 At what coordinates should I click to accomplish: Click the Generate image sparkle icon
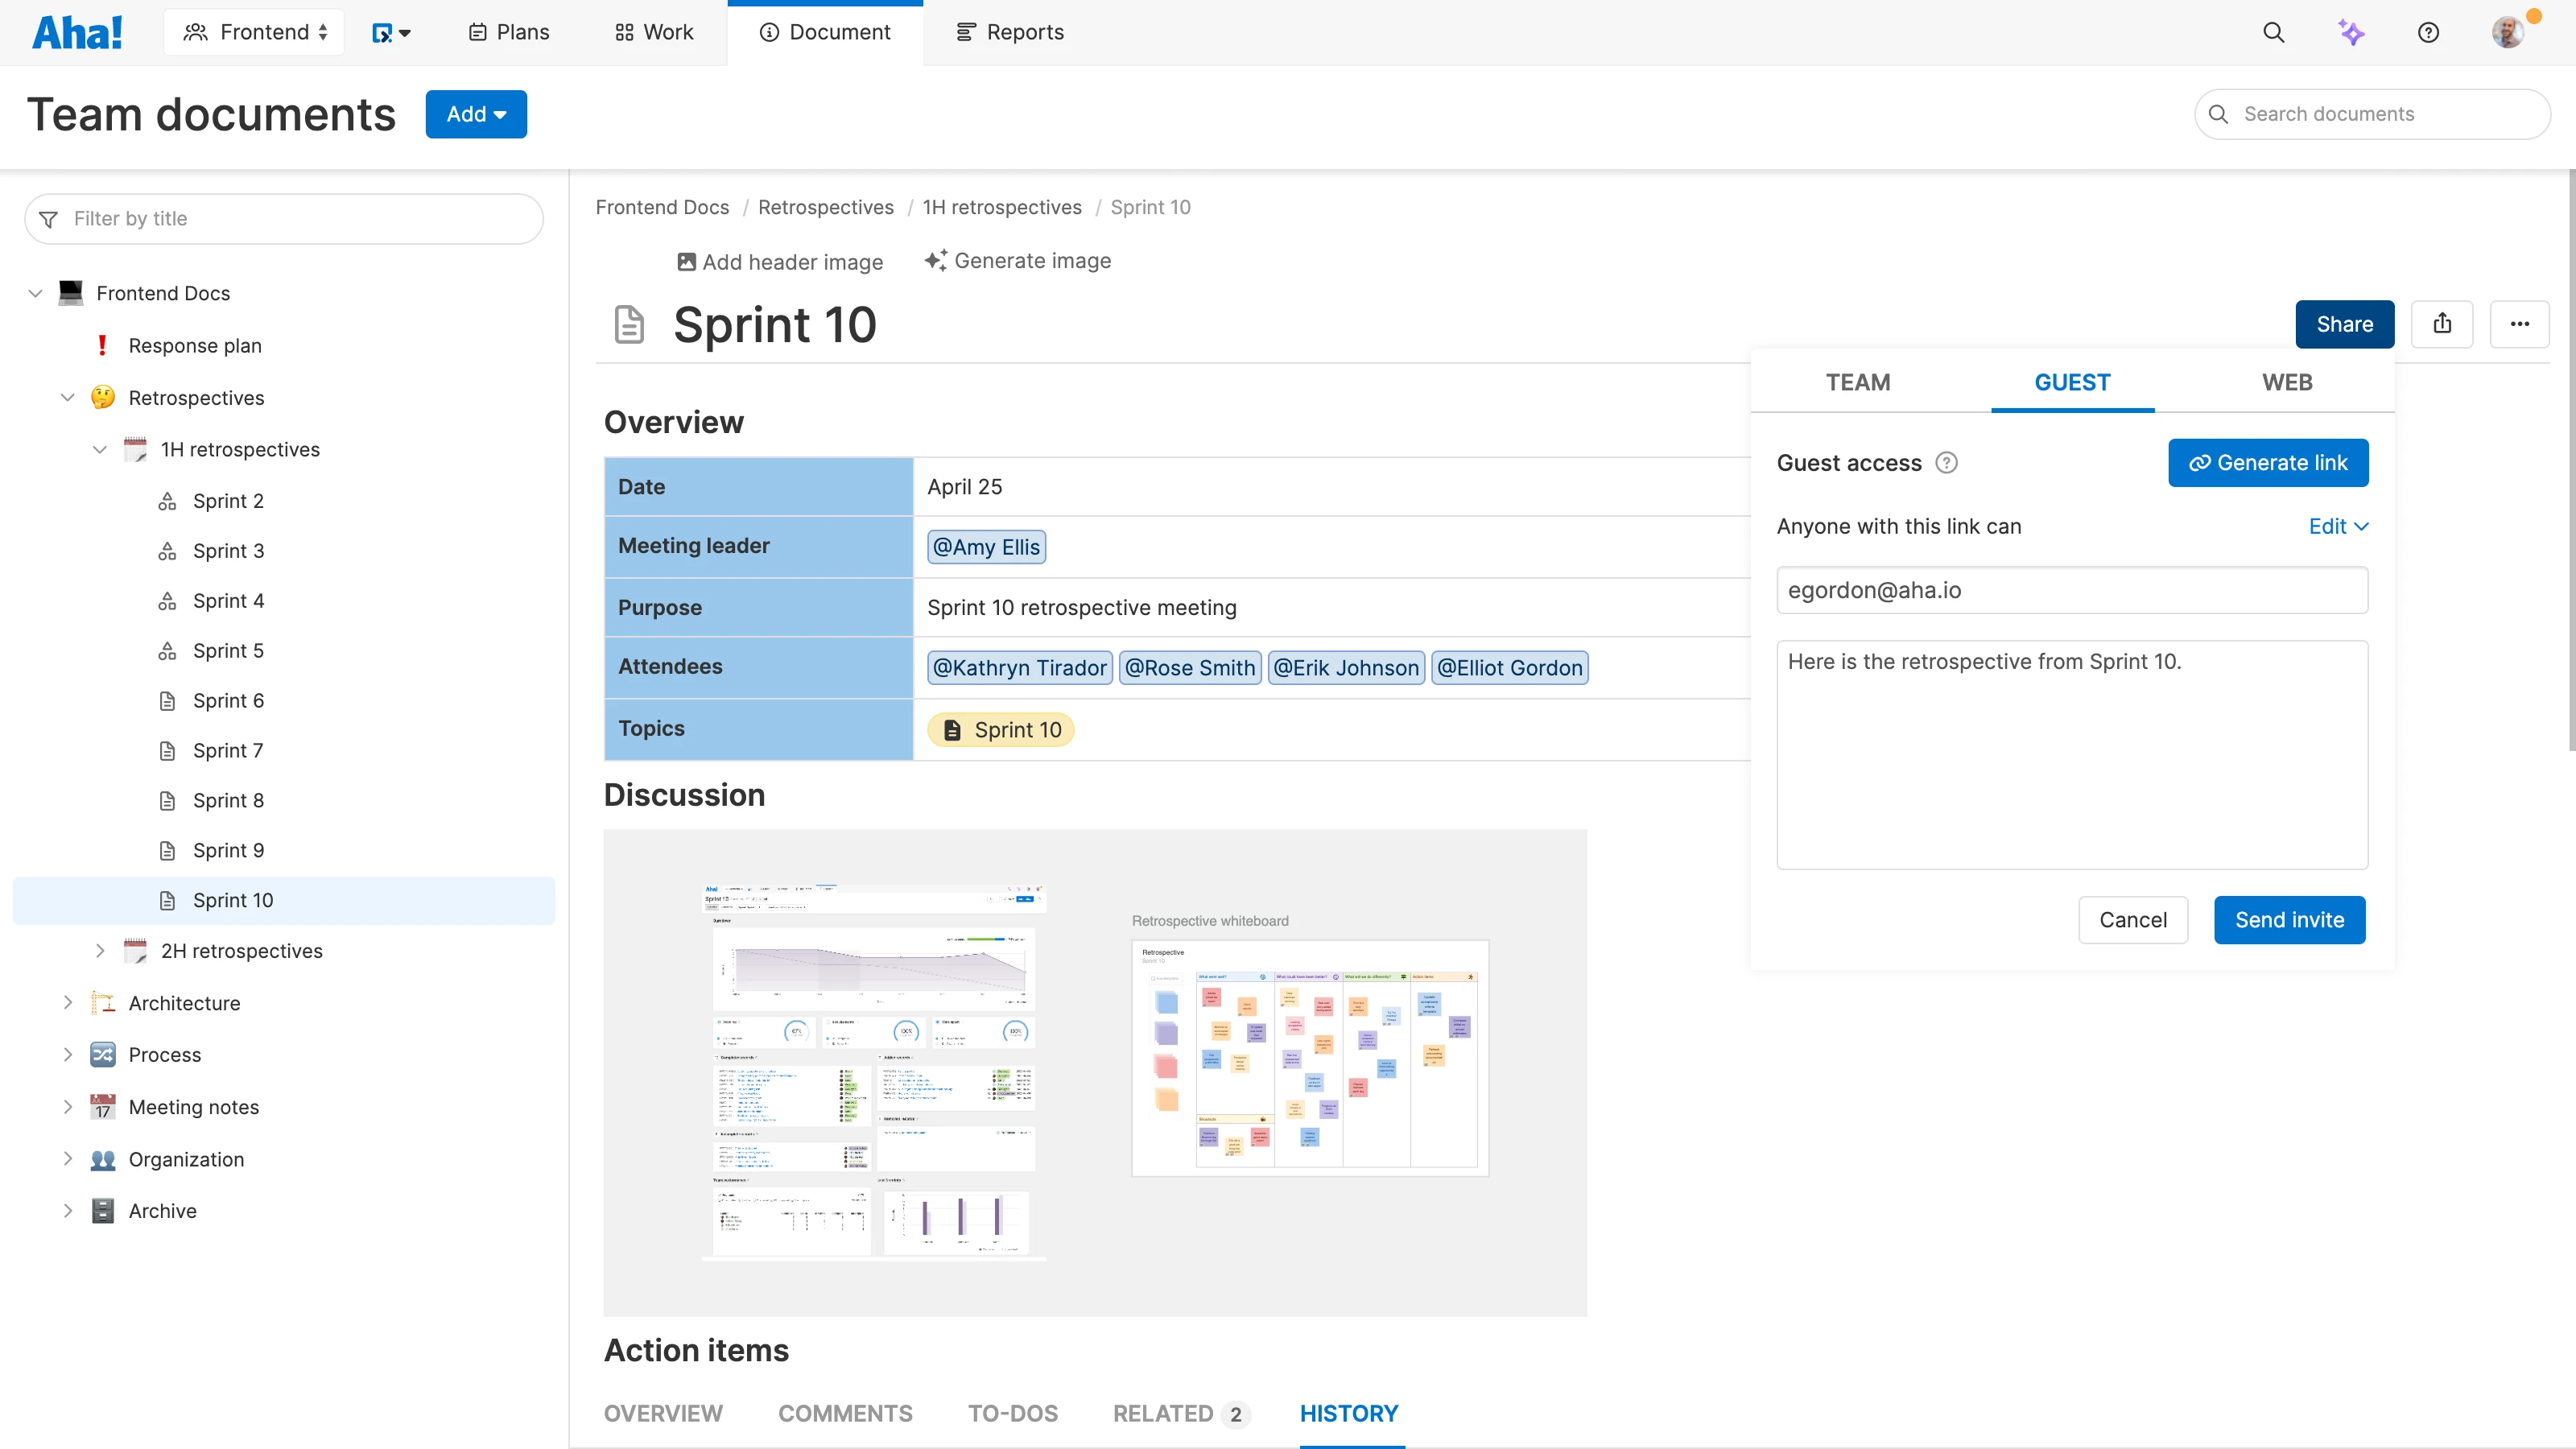pos(935,260)
